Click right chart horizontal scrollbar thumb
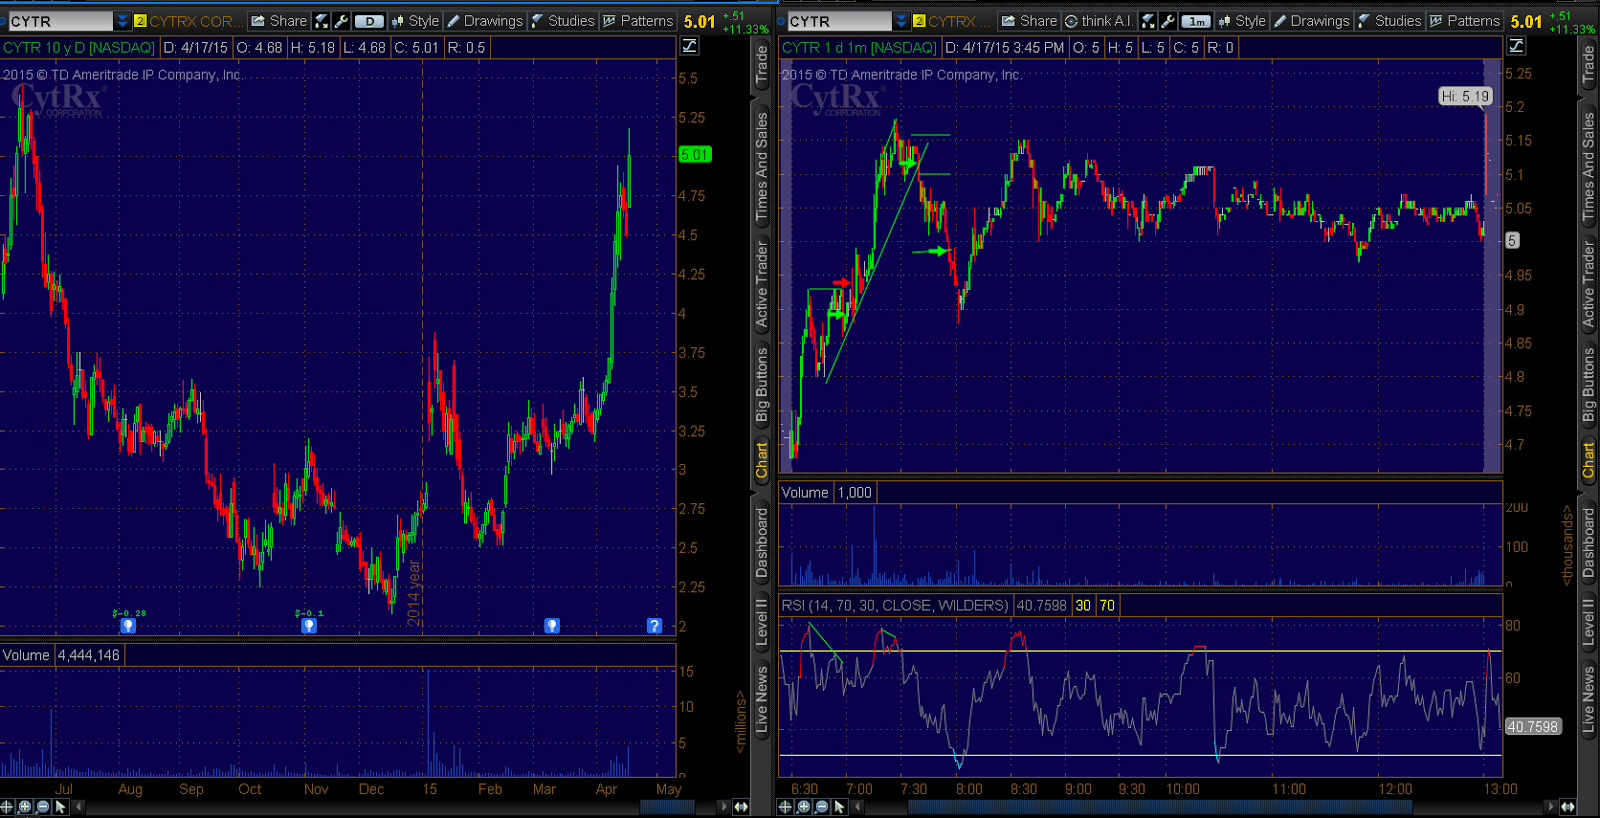This screenshot has width=1600, height=818. point(1160,807)
